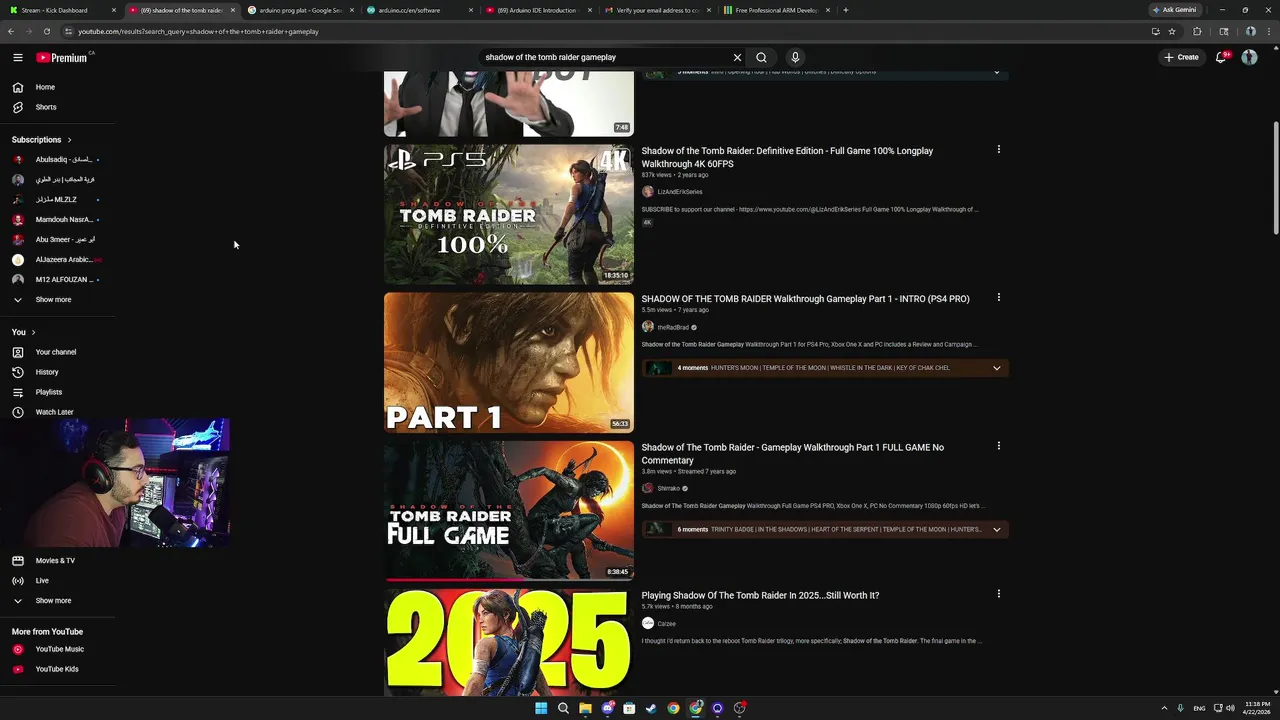Open Shirrako channel link

click(668, 489)
